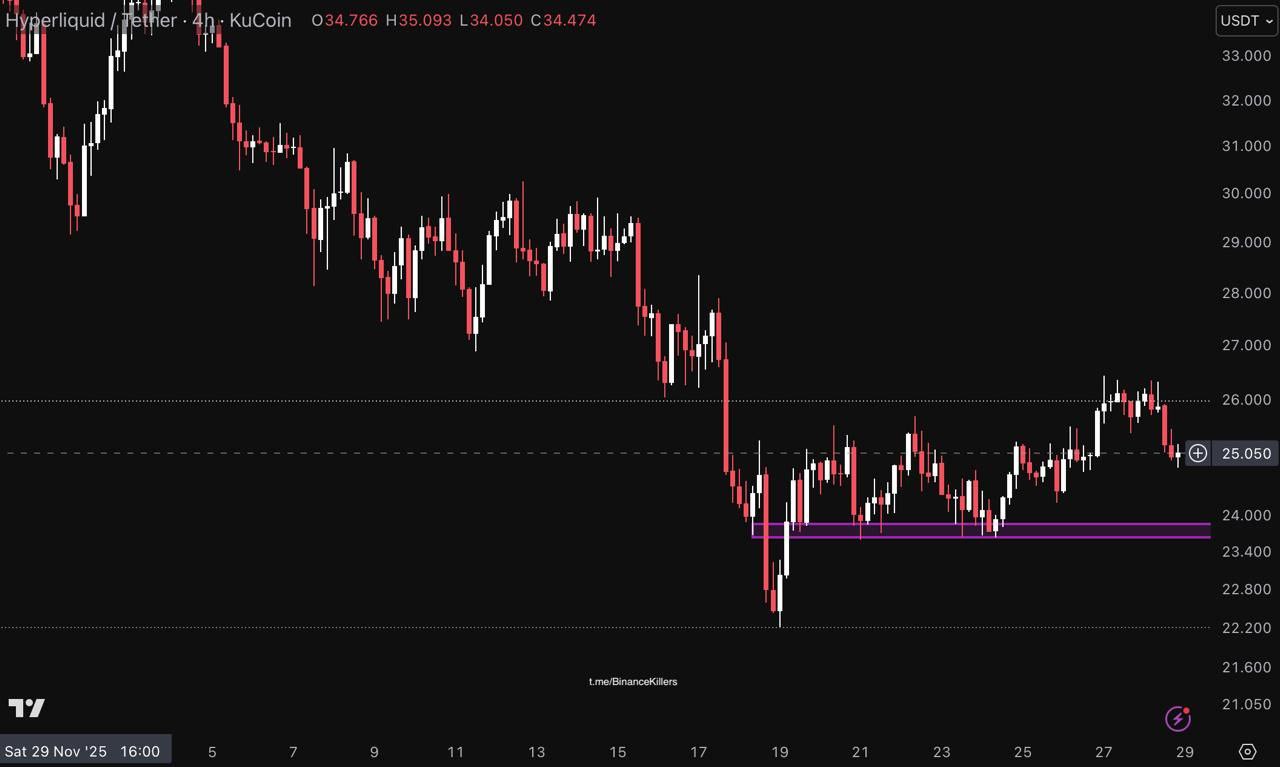Click the plus icon beside the 25.050 price
The image size is (1280, 767).
1197,453
